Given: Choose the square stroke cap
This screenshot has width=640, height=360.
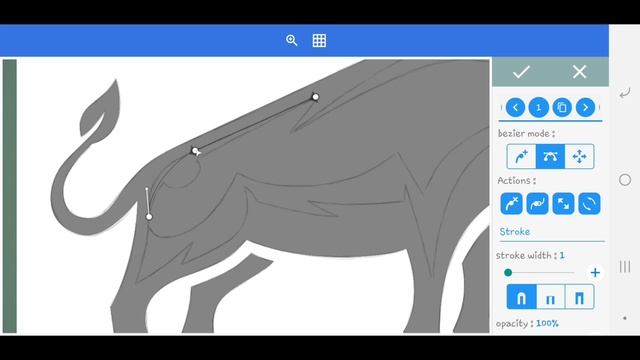Looking at the screenshot, I should 580,297.
